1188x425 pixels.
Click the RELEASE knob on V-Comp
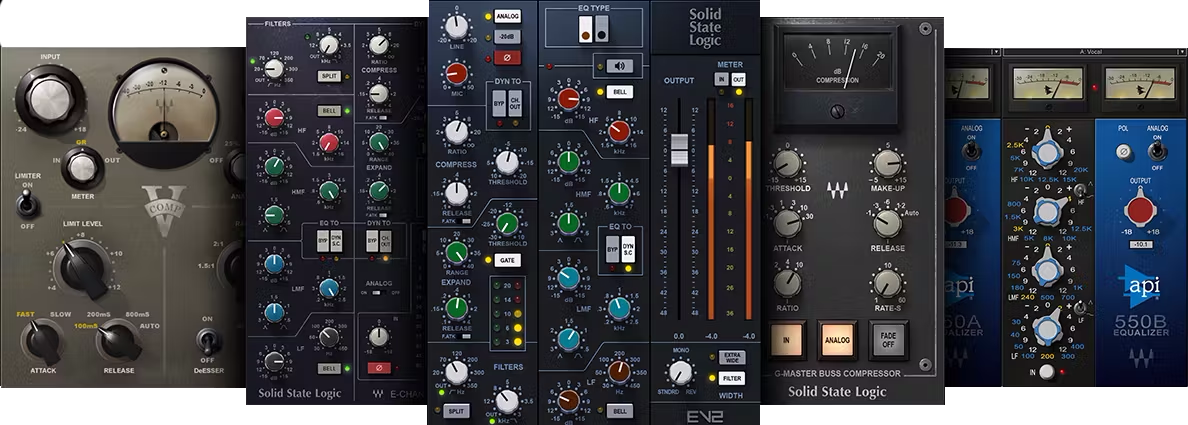click(x=119, y=339)
